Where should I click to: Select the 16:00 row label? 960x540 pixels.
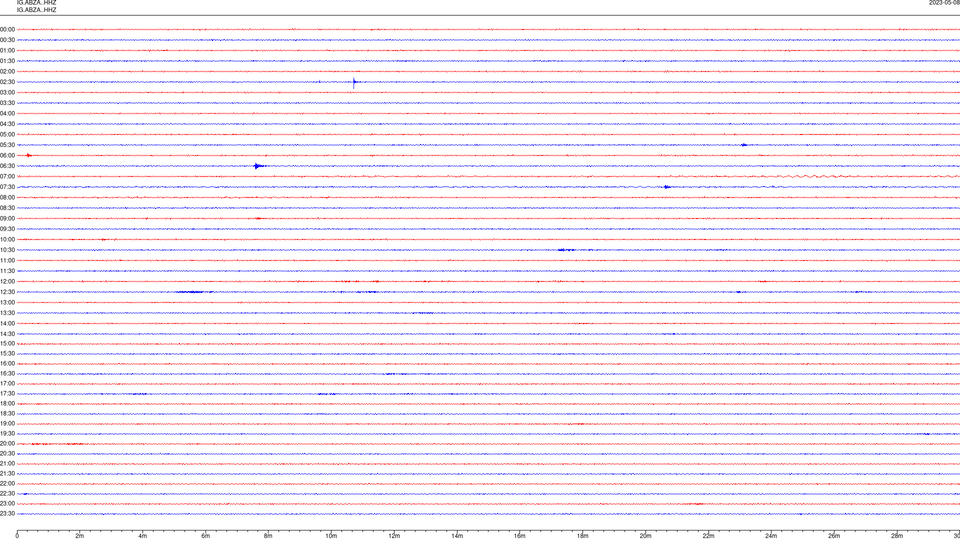point(7,364)
